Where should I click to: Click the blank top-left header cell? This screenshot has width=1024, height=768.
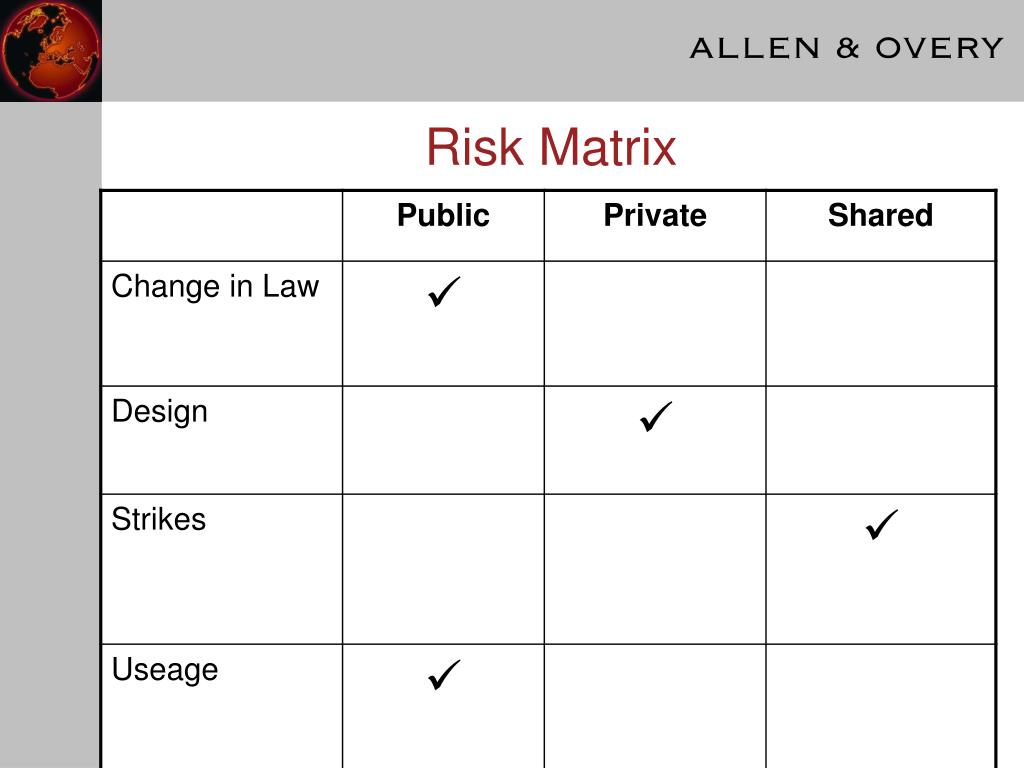222,226
